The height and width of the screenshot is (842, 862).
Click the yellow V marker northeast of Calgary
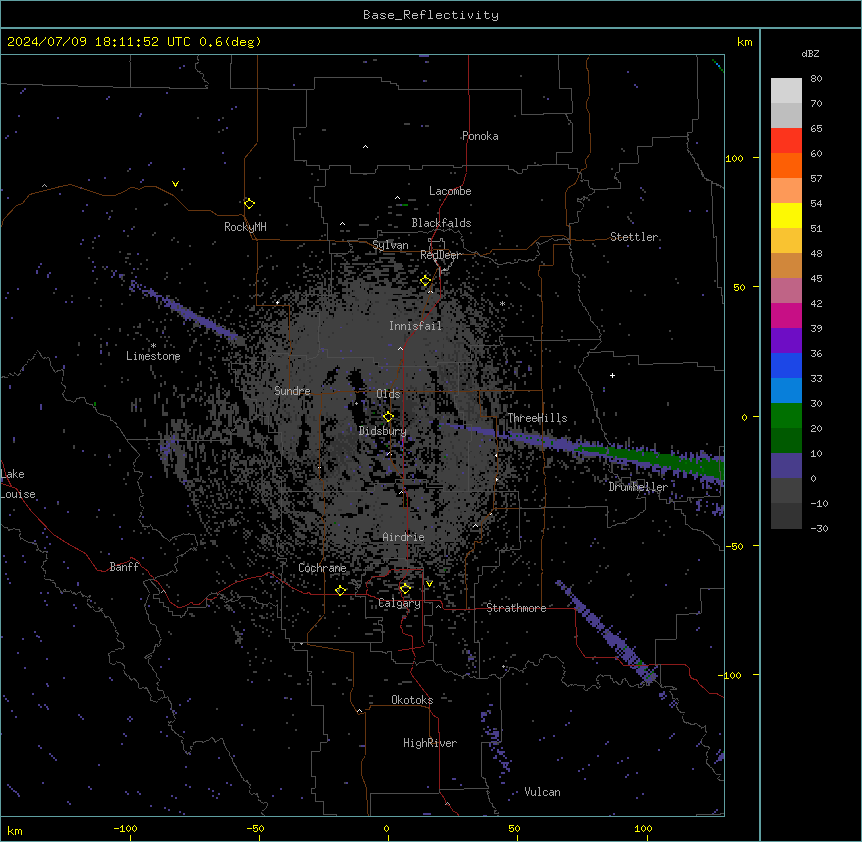coord(429,584)
